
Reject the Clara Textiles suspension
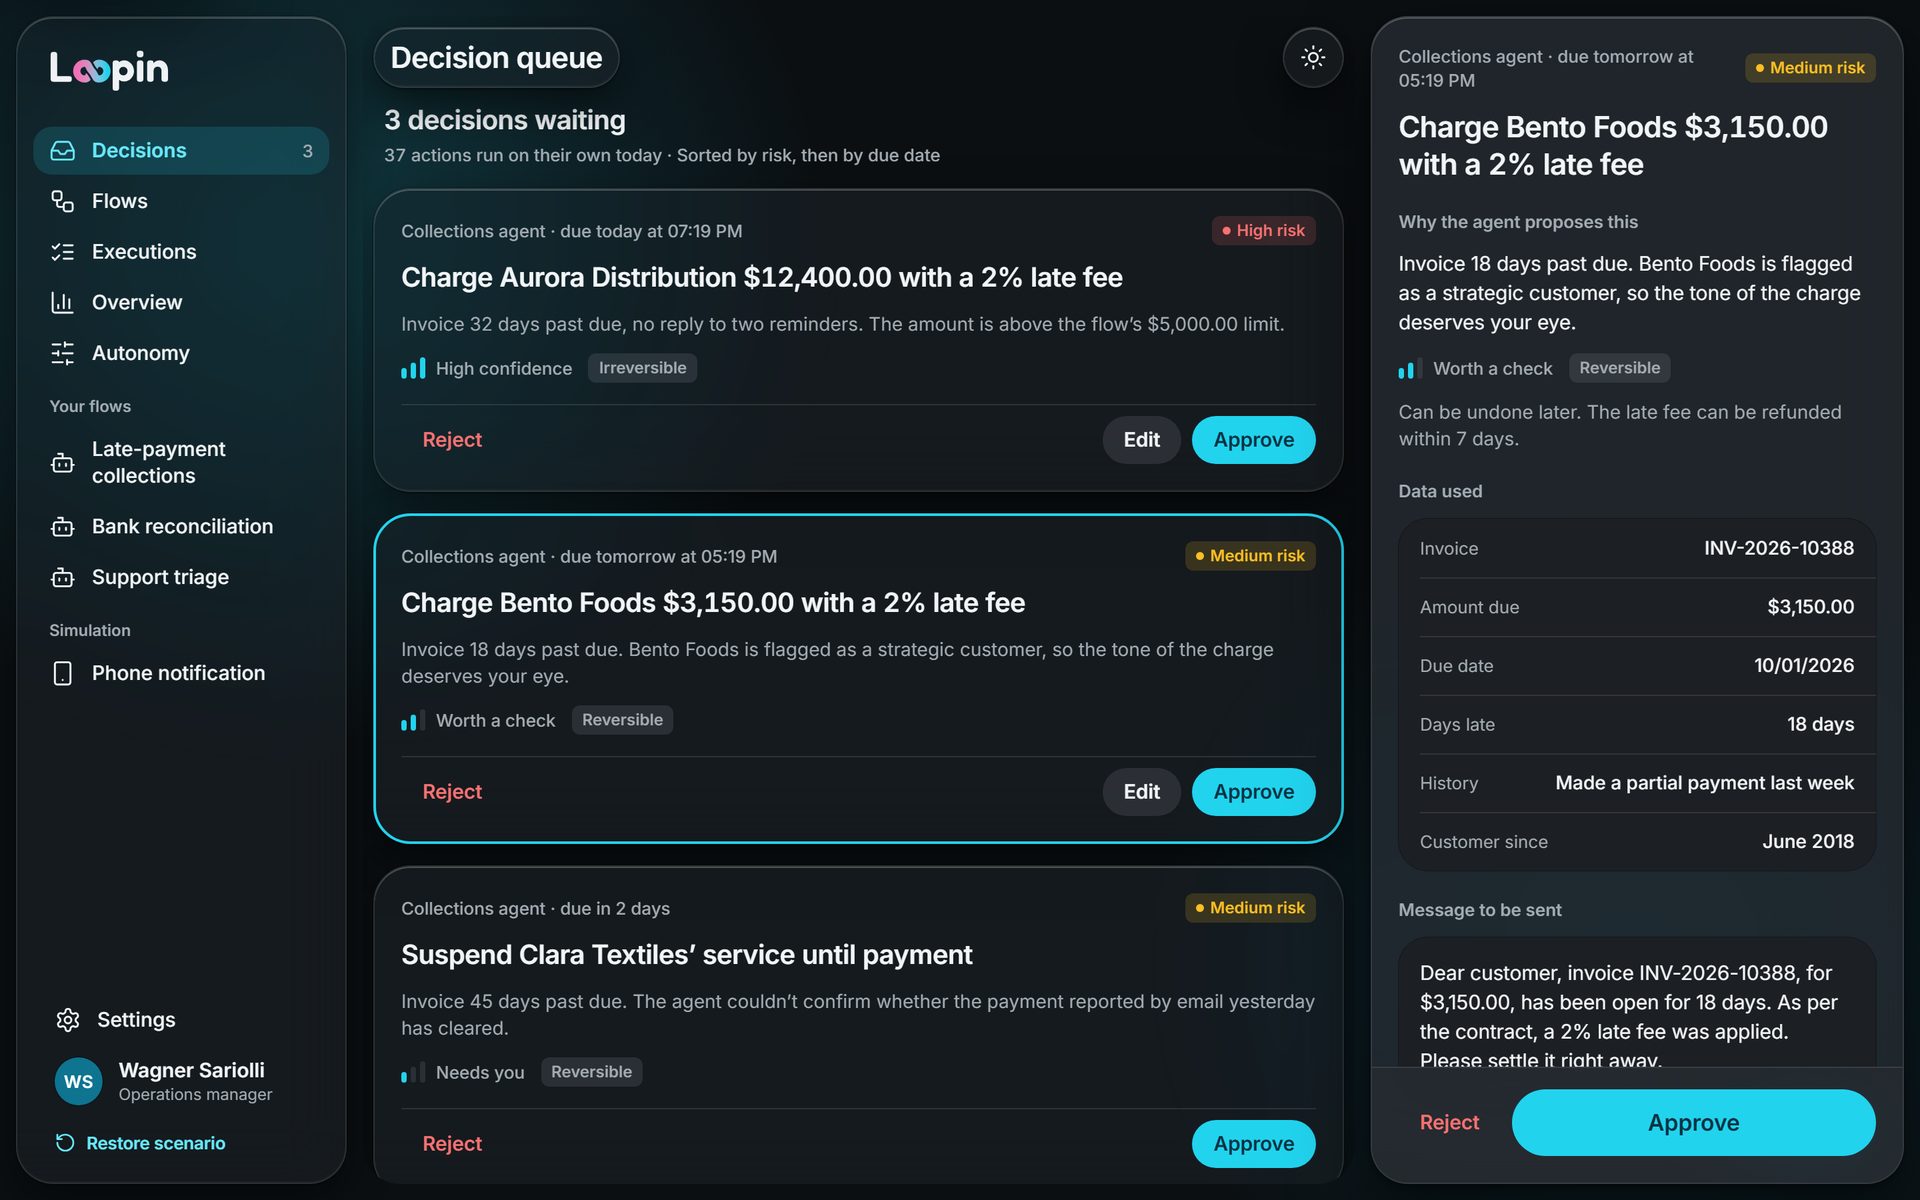click(452, 1144)
